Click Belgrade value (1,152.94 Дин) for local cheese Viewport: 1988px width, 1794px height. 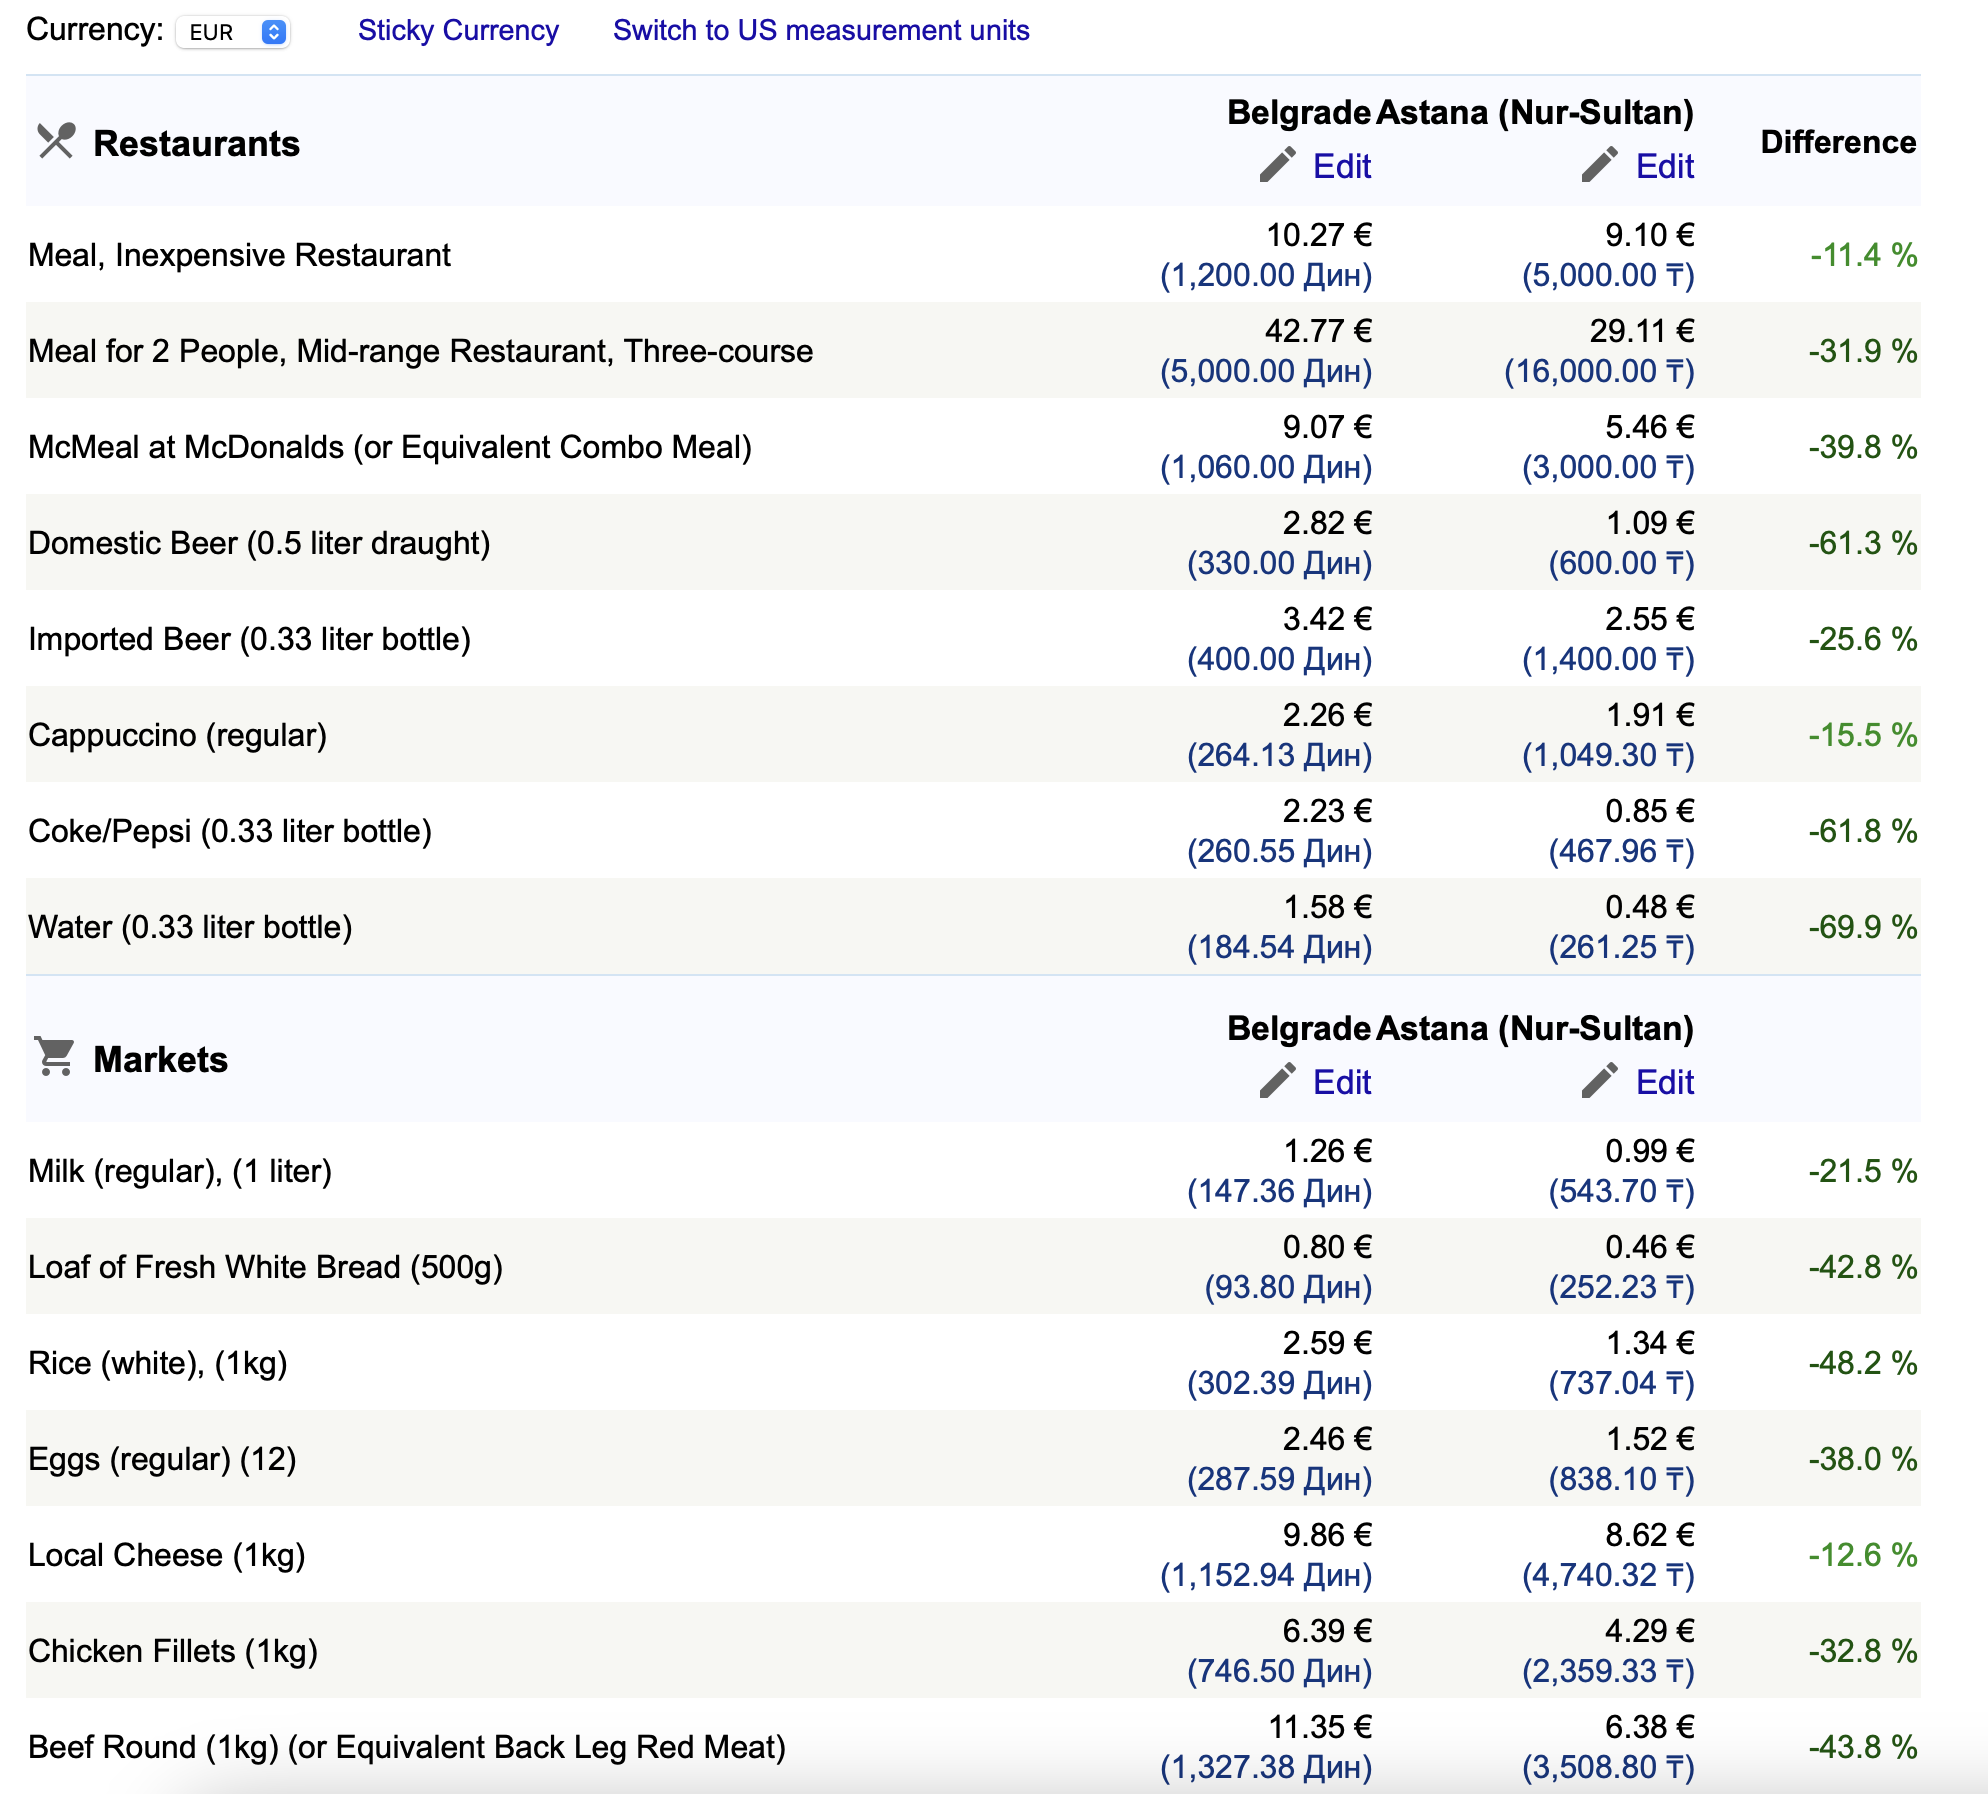[1266, 1575]
